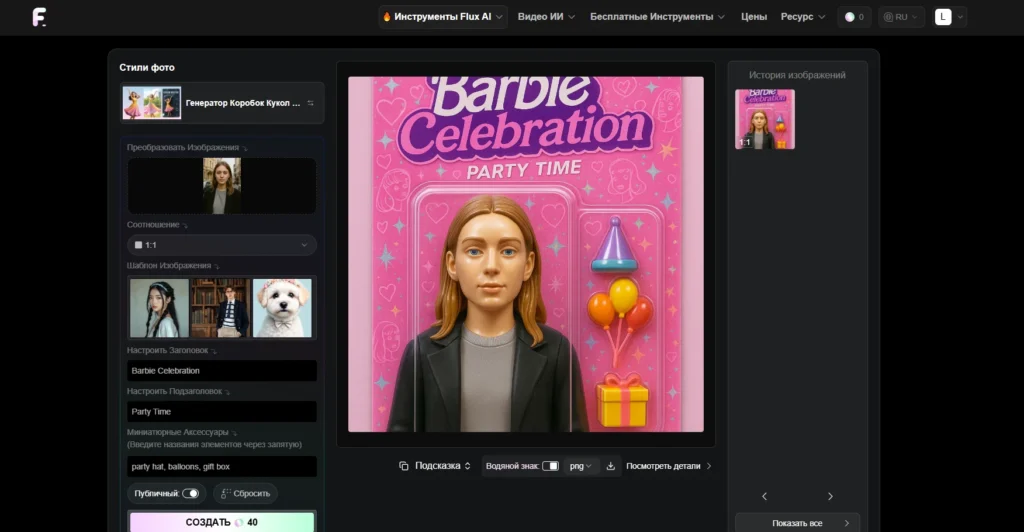This screenshot has width=1024, height=532.
Task: Click the generated Barbie Celebration image
Action: coord(526,255)
